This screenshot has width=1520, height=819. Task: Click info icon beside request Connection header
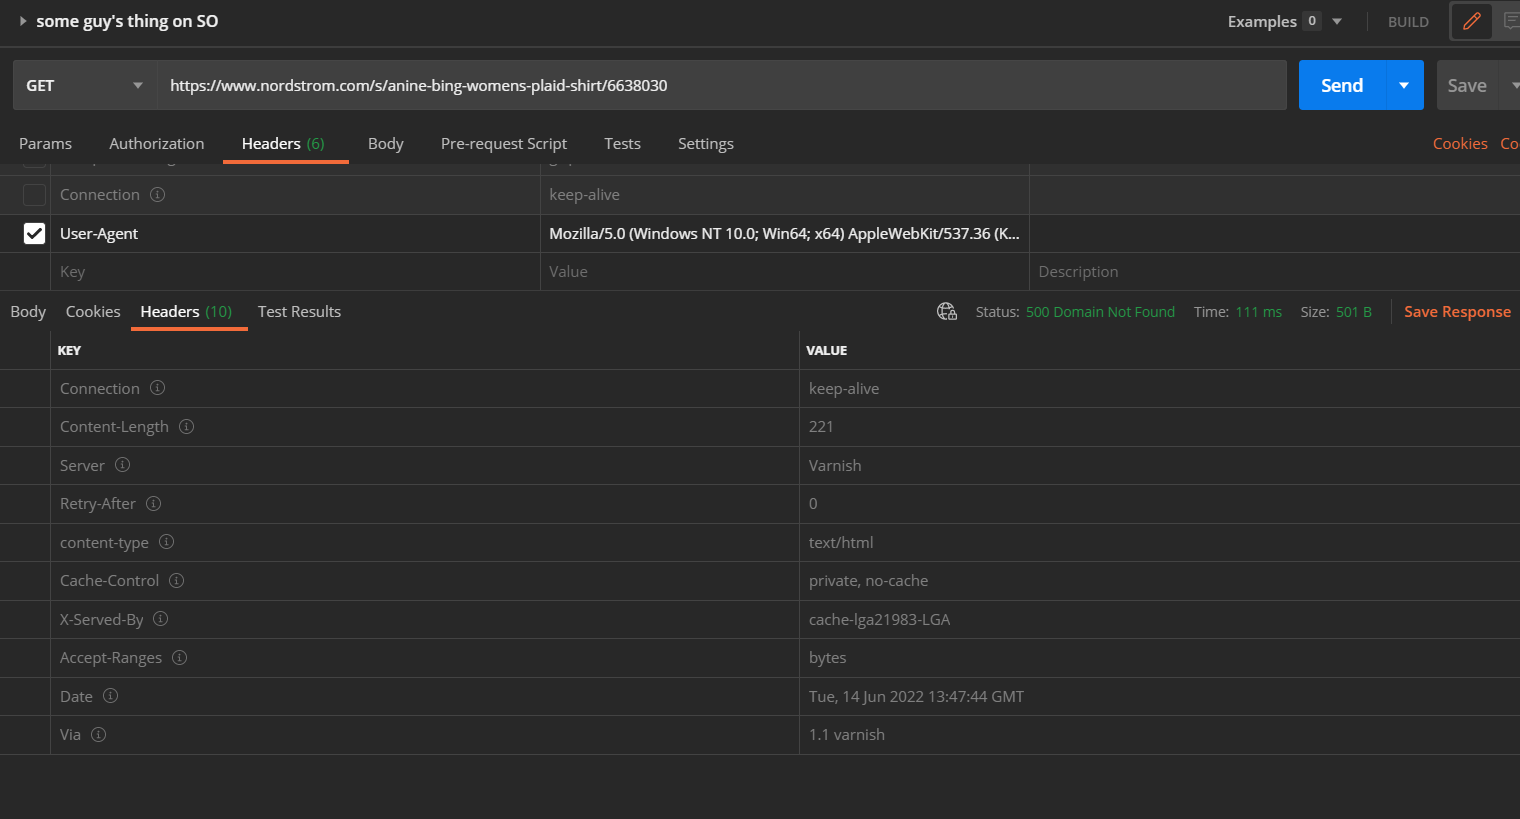click(157, 194)
